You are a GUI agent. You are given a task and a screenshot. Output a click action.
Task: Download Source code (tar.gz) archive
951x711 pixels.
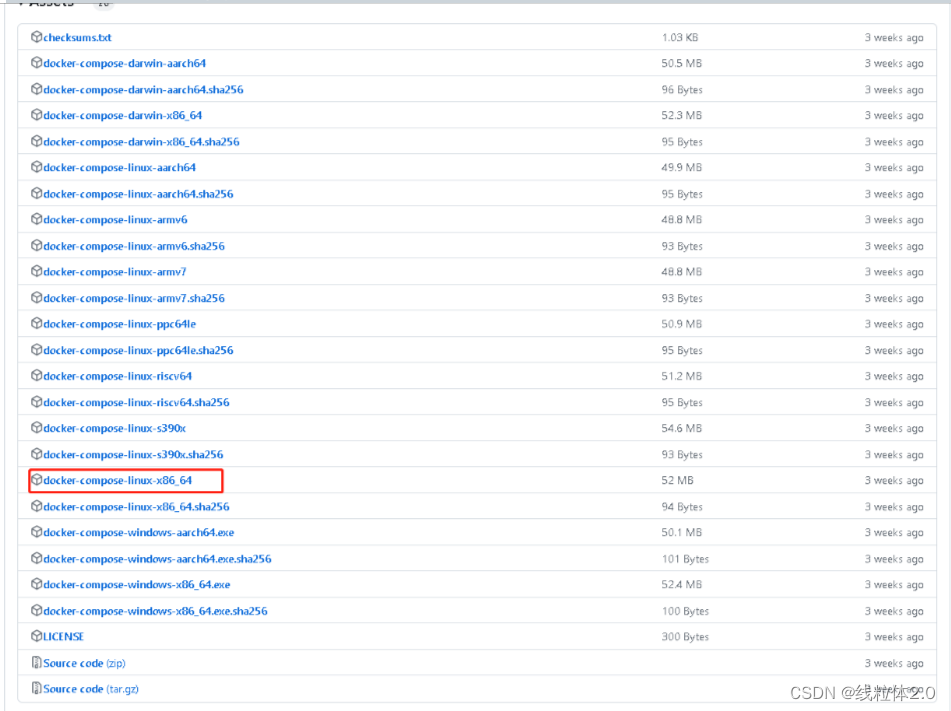pyautogui.click(x=91, y=689)
